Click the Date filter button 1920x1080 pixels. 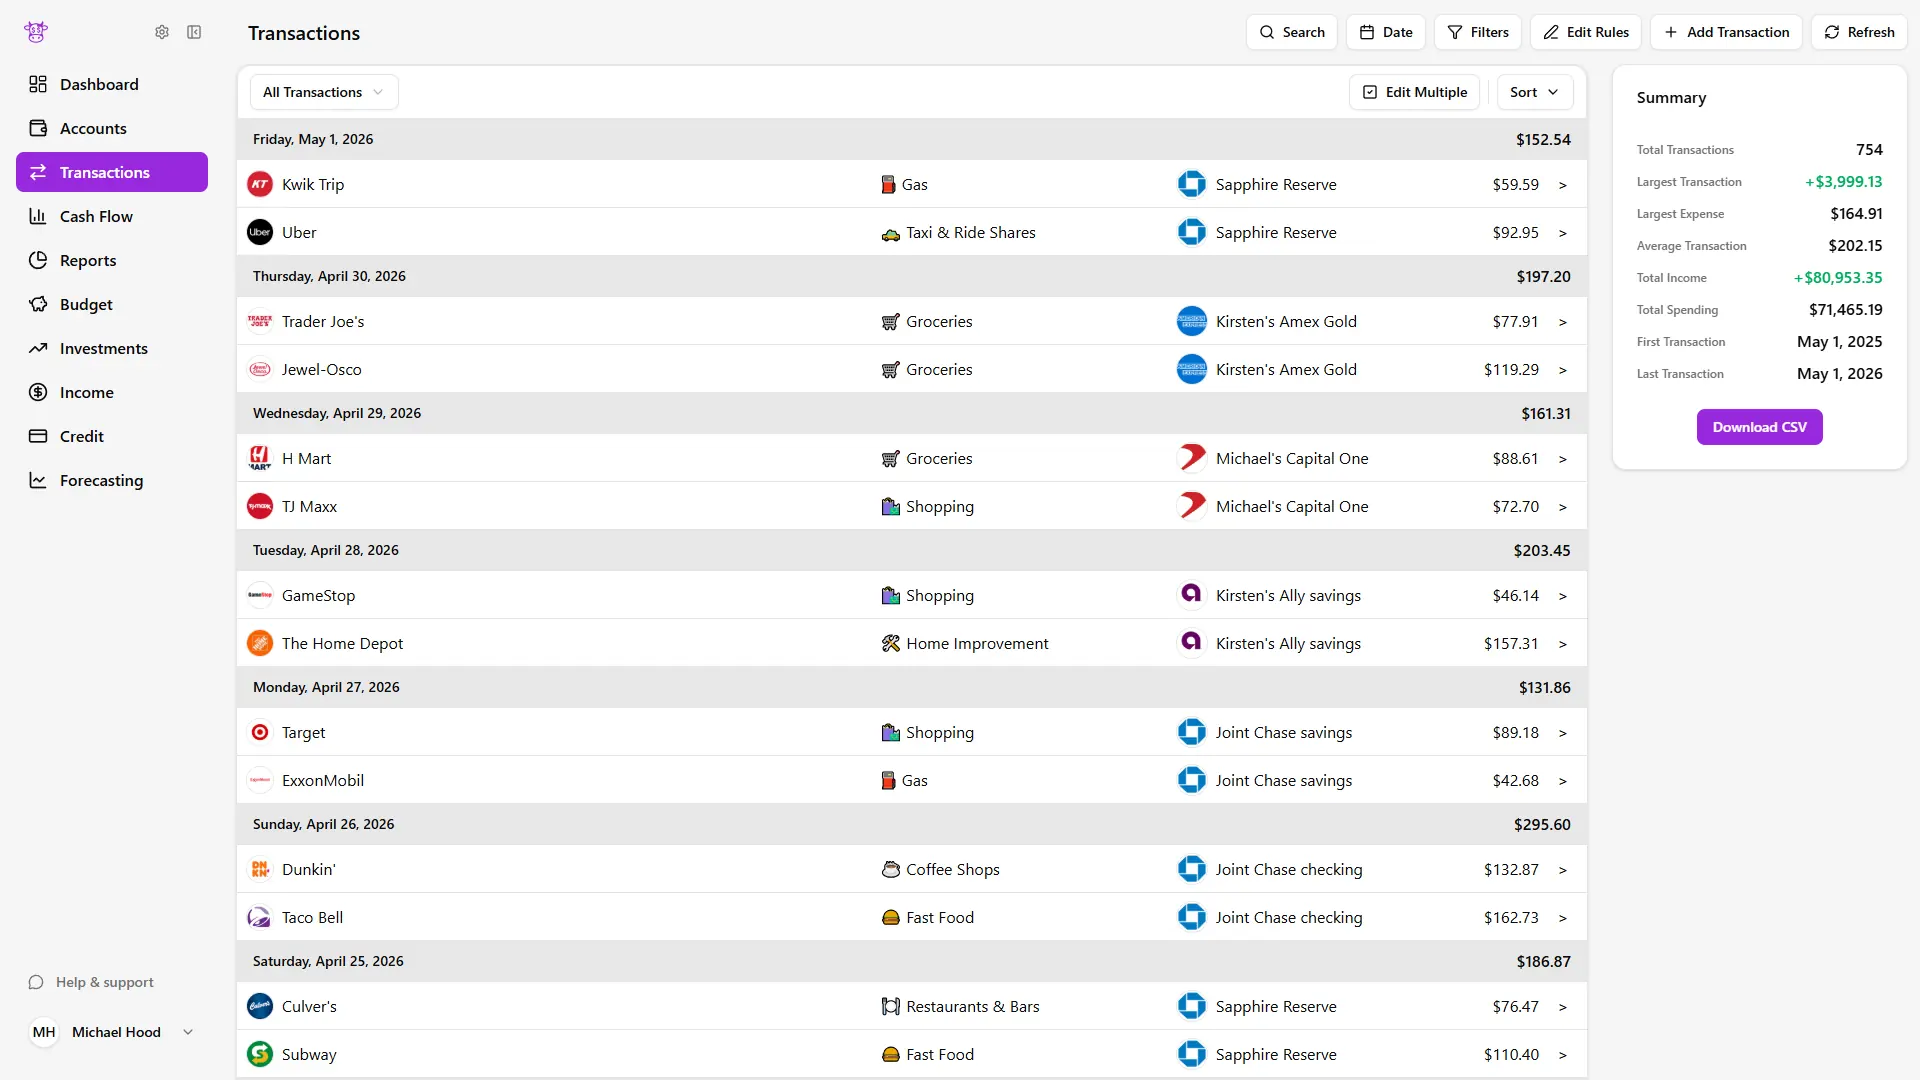point(1386,32)
